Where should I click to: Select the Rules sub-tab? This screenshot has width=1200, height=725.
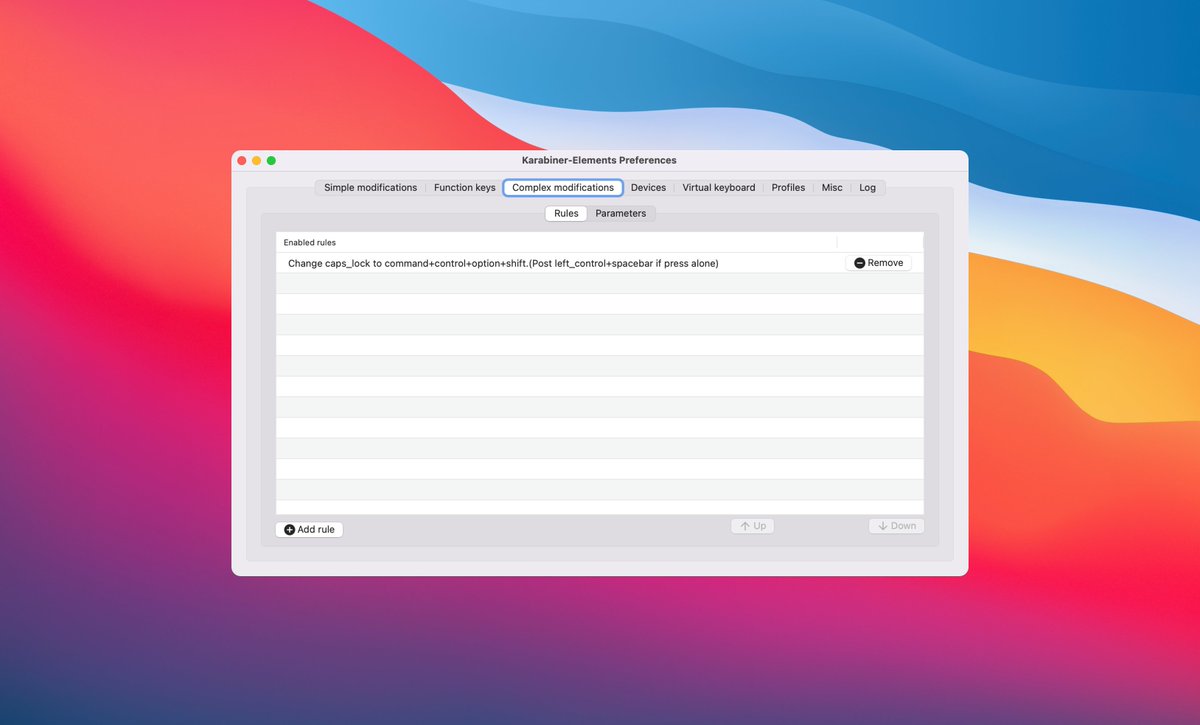pos(565,213)
